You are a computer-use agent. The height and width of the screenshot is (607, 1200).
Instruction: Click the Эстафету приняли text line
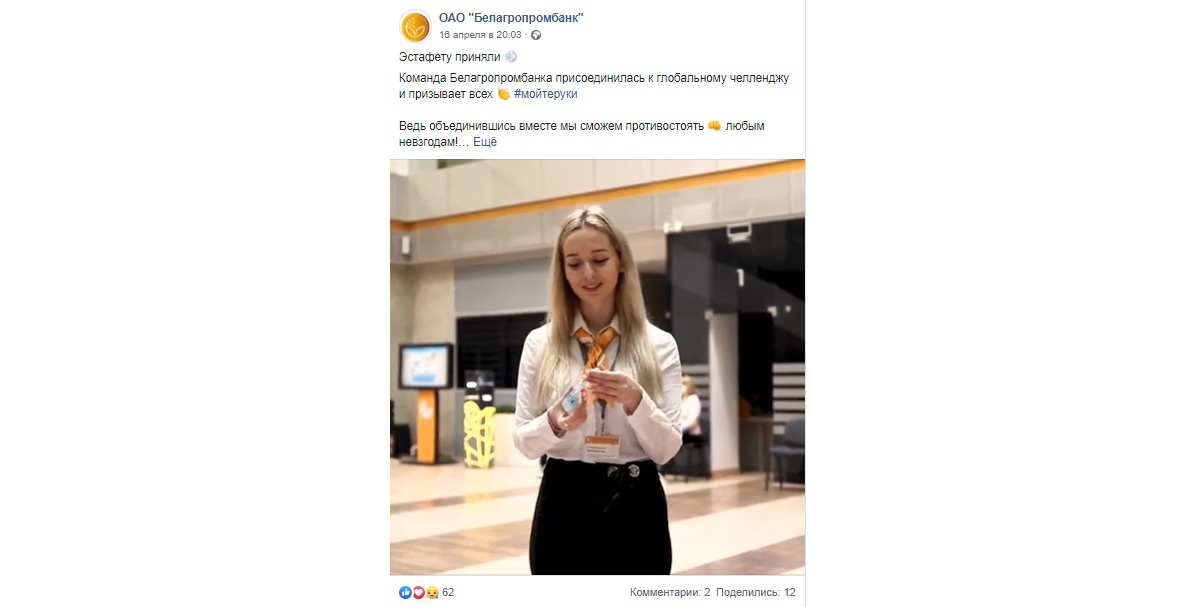pyautogui.click(x=449, y=57)
